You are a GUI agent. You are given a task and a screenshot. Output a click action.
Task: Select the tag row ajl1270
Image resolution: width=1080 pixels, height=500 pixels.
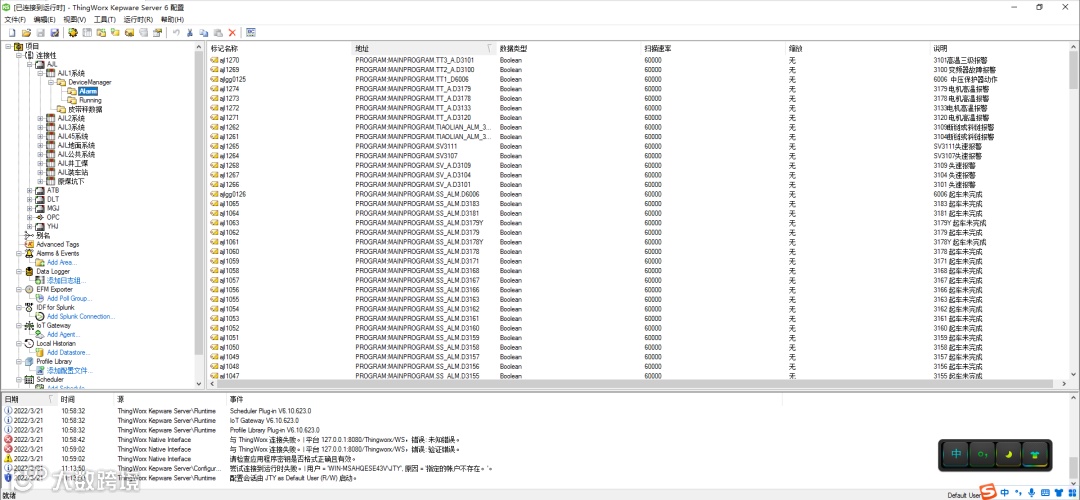pos(638,60)
